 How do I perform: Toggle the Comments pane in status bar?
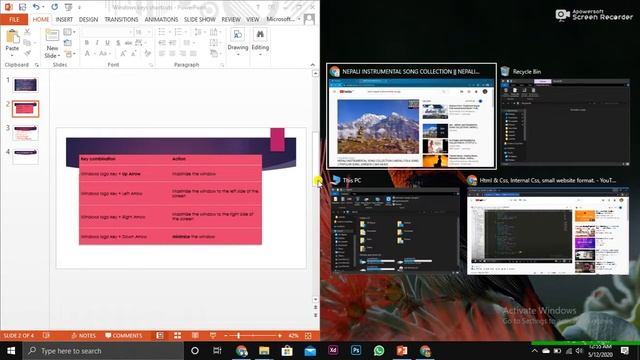tap(124, 336)
